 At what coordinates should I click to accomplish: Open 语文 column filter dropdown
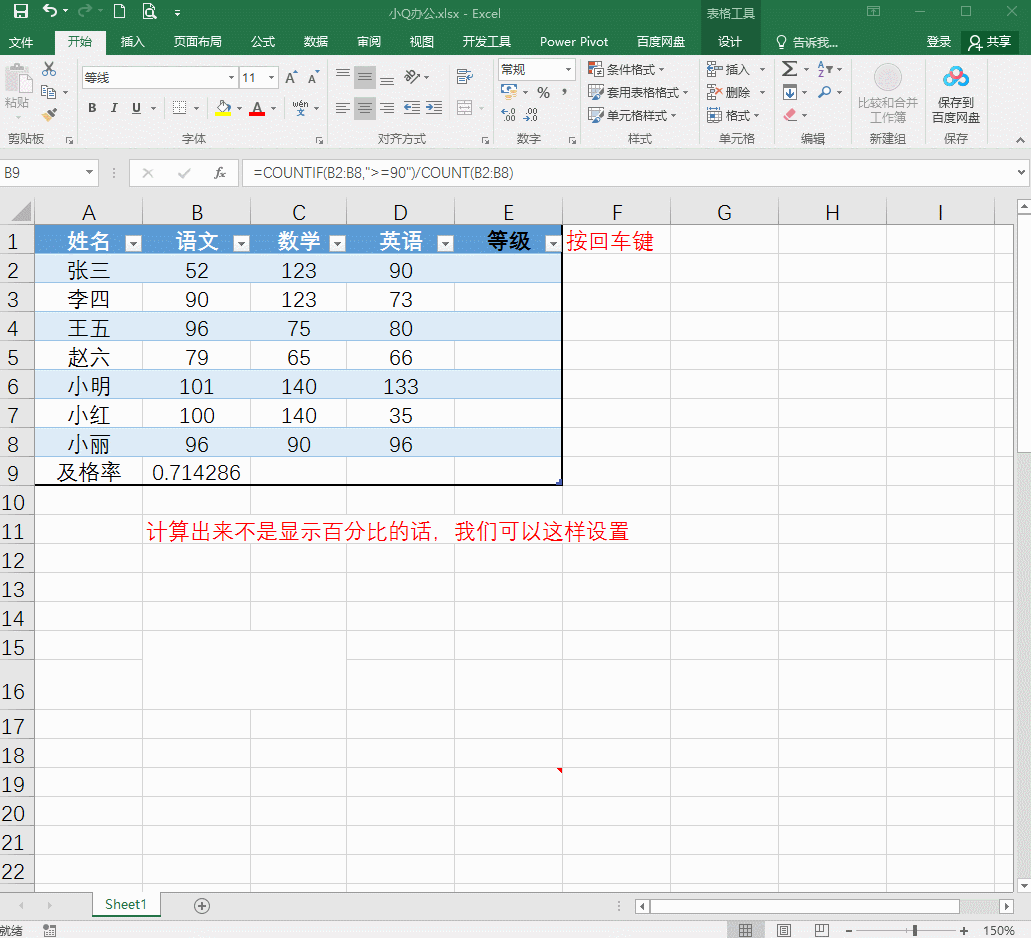[241, 244]
